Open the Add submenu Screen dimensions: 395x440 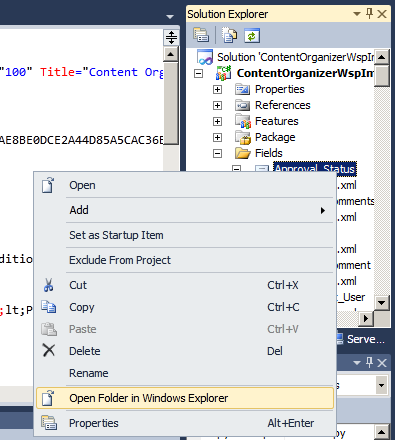click(185, 210)
